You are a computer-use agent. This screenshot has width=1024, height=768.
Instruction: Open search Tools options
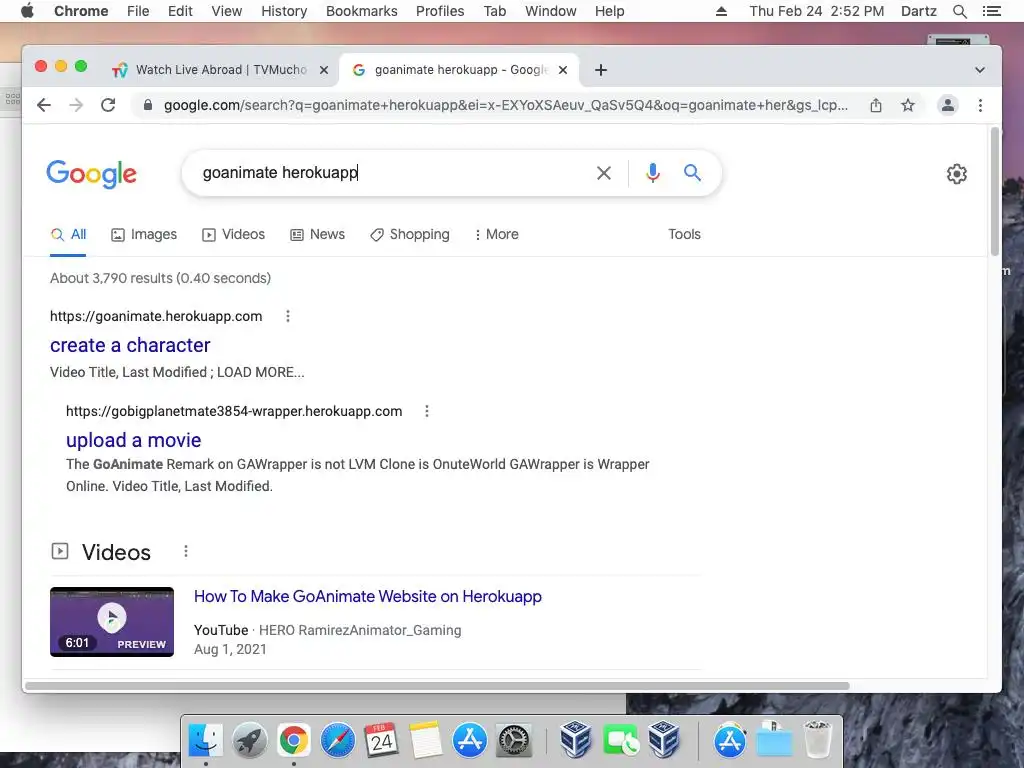pos(684,234)
